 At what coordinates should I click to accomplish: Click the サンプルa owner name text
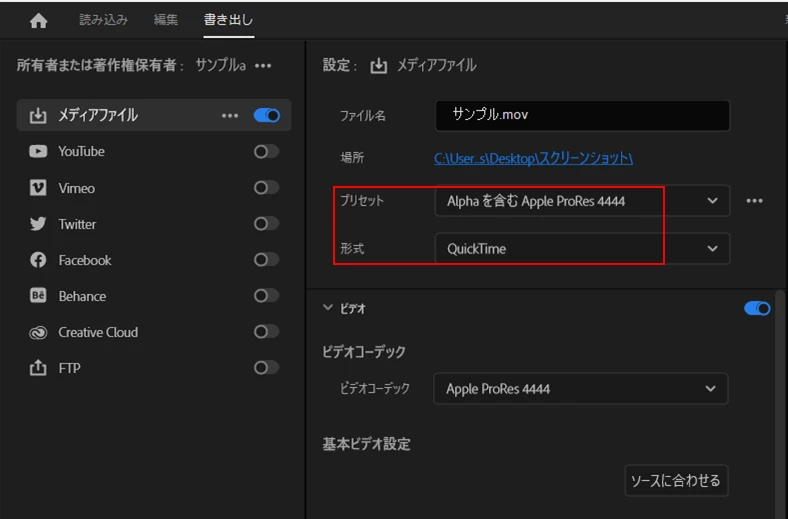(x=221, y=65)
